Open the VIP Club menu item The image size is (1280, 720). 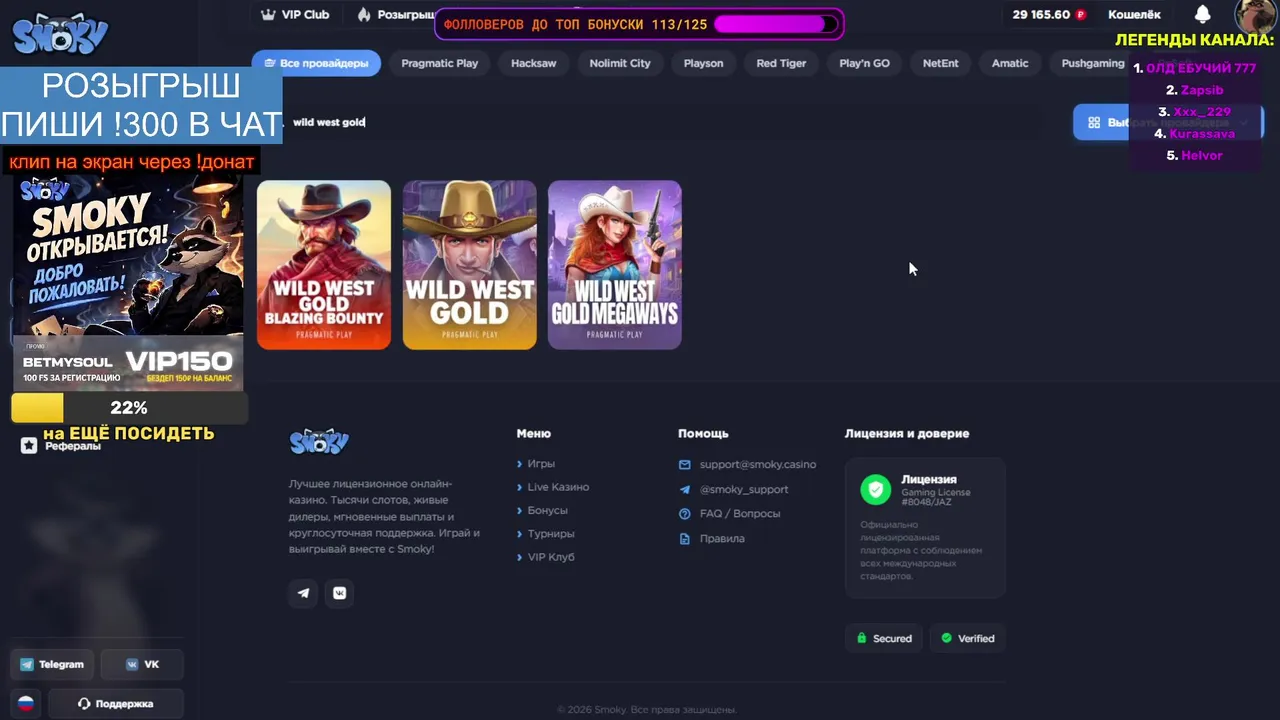click(x=295, y=15)
